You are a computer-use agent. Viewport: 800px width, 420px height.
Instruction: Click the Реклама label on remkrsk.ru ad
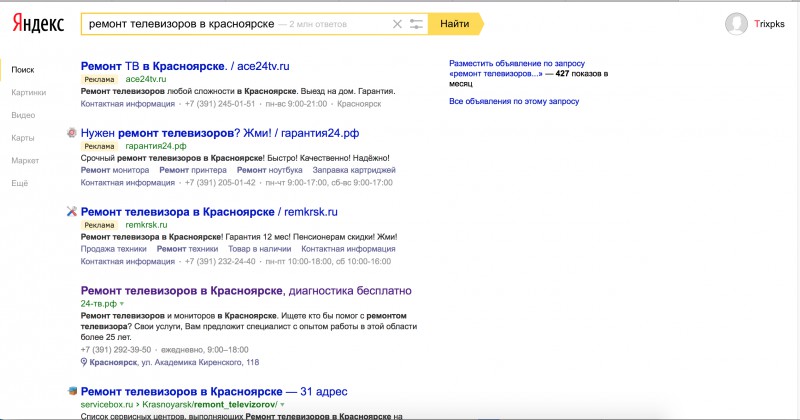[99, 225]
